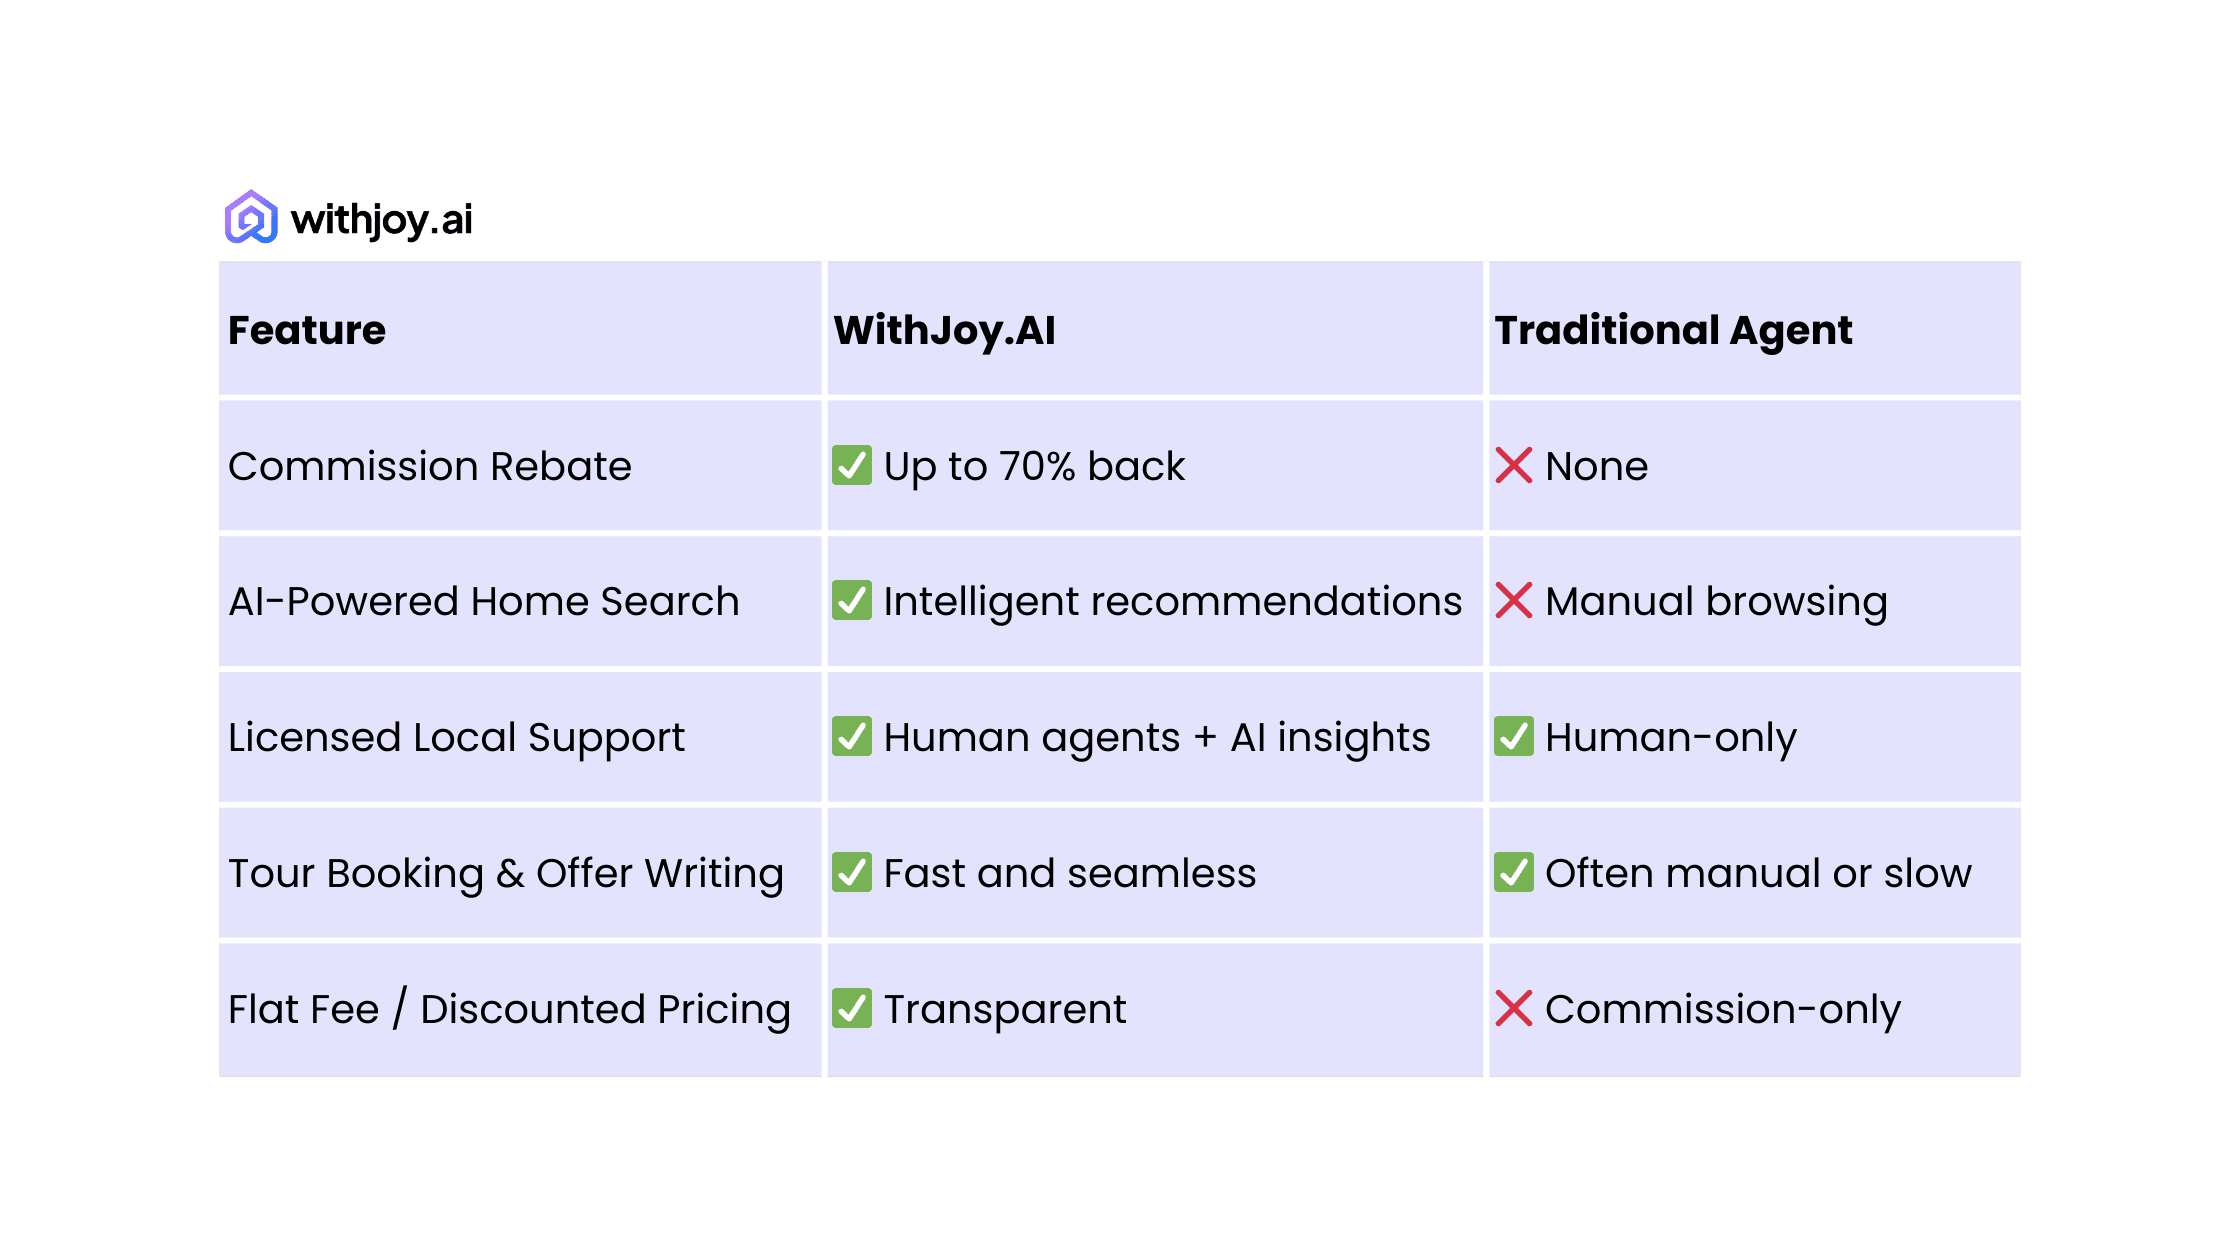Click the "Flat Fee / Discounted Pricing" label
Screen dimensions: 2240x1260
pos(509,1010)
